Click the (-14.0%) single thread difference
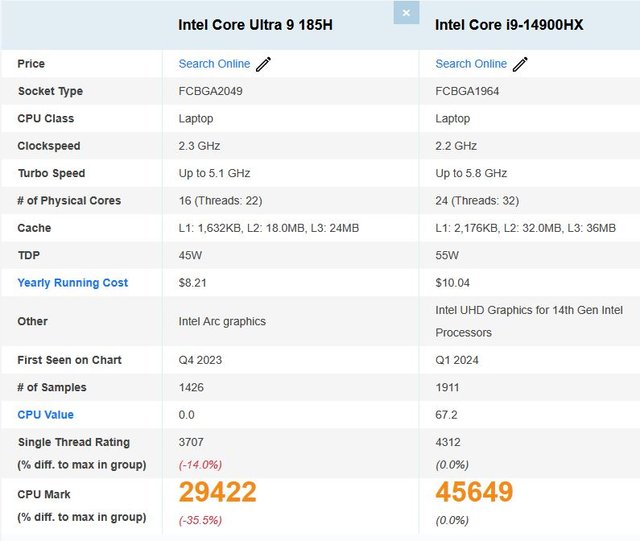This screenshot has height=541, width=640. [200, 465]
